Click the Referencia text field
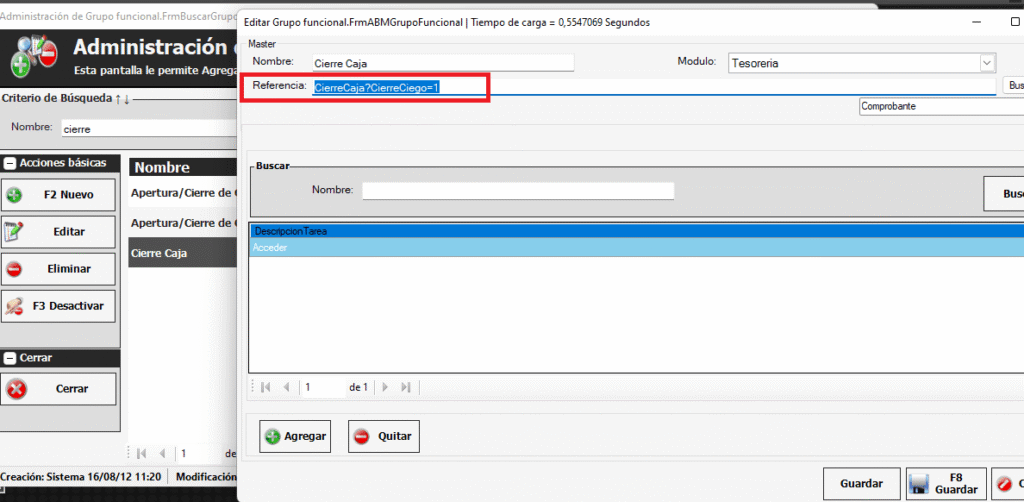 [x=650, y=87]
